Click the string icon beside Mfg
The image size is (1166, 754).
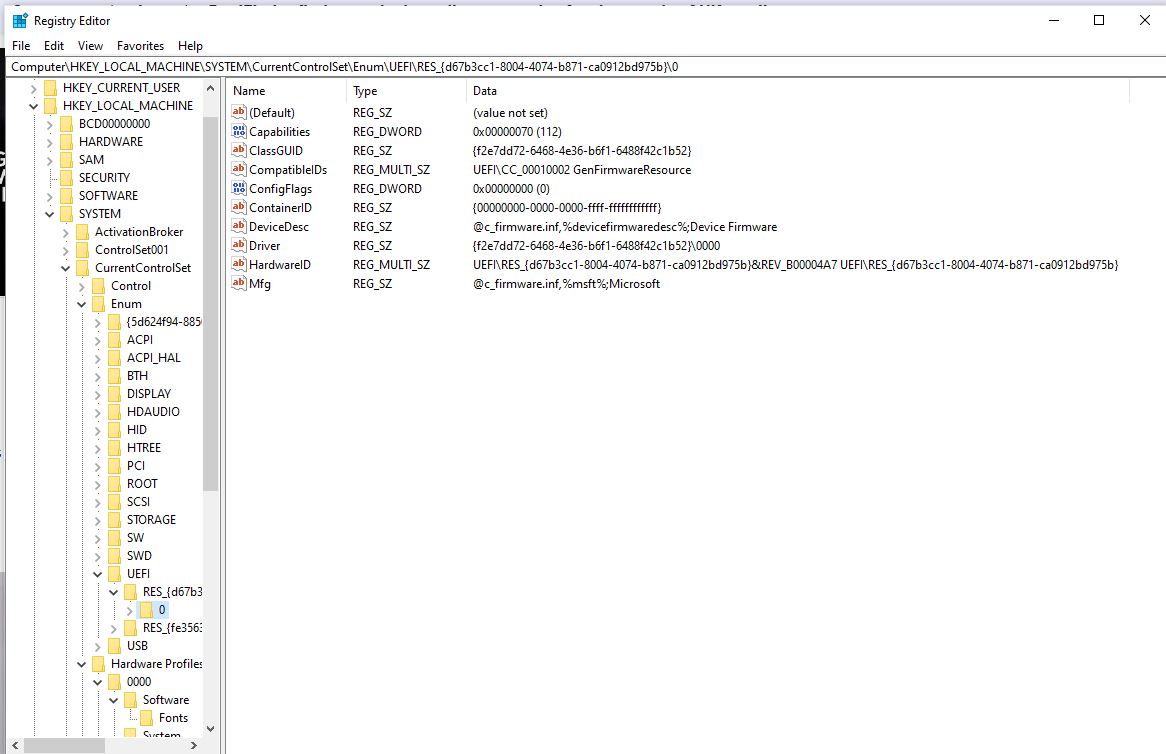point(239,283)
